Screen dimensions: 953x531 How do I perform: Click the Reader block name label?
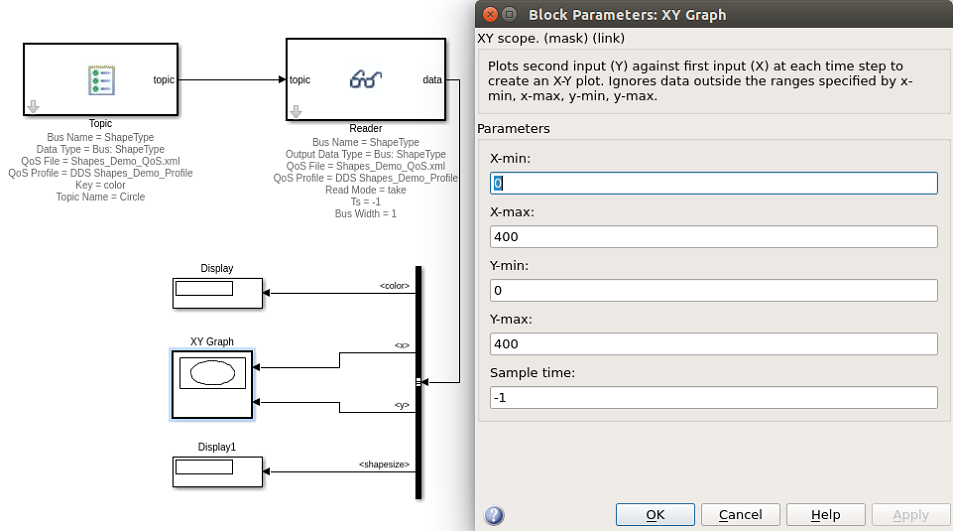[365, 128]
